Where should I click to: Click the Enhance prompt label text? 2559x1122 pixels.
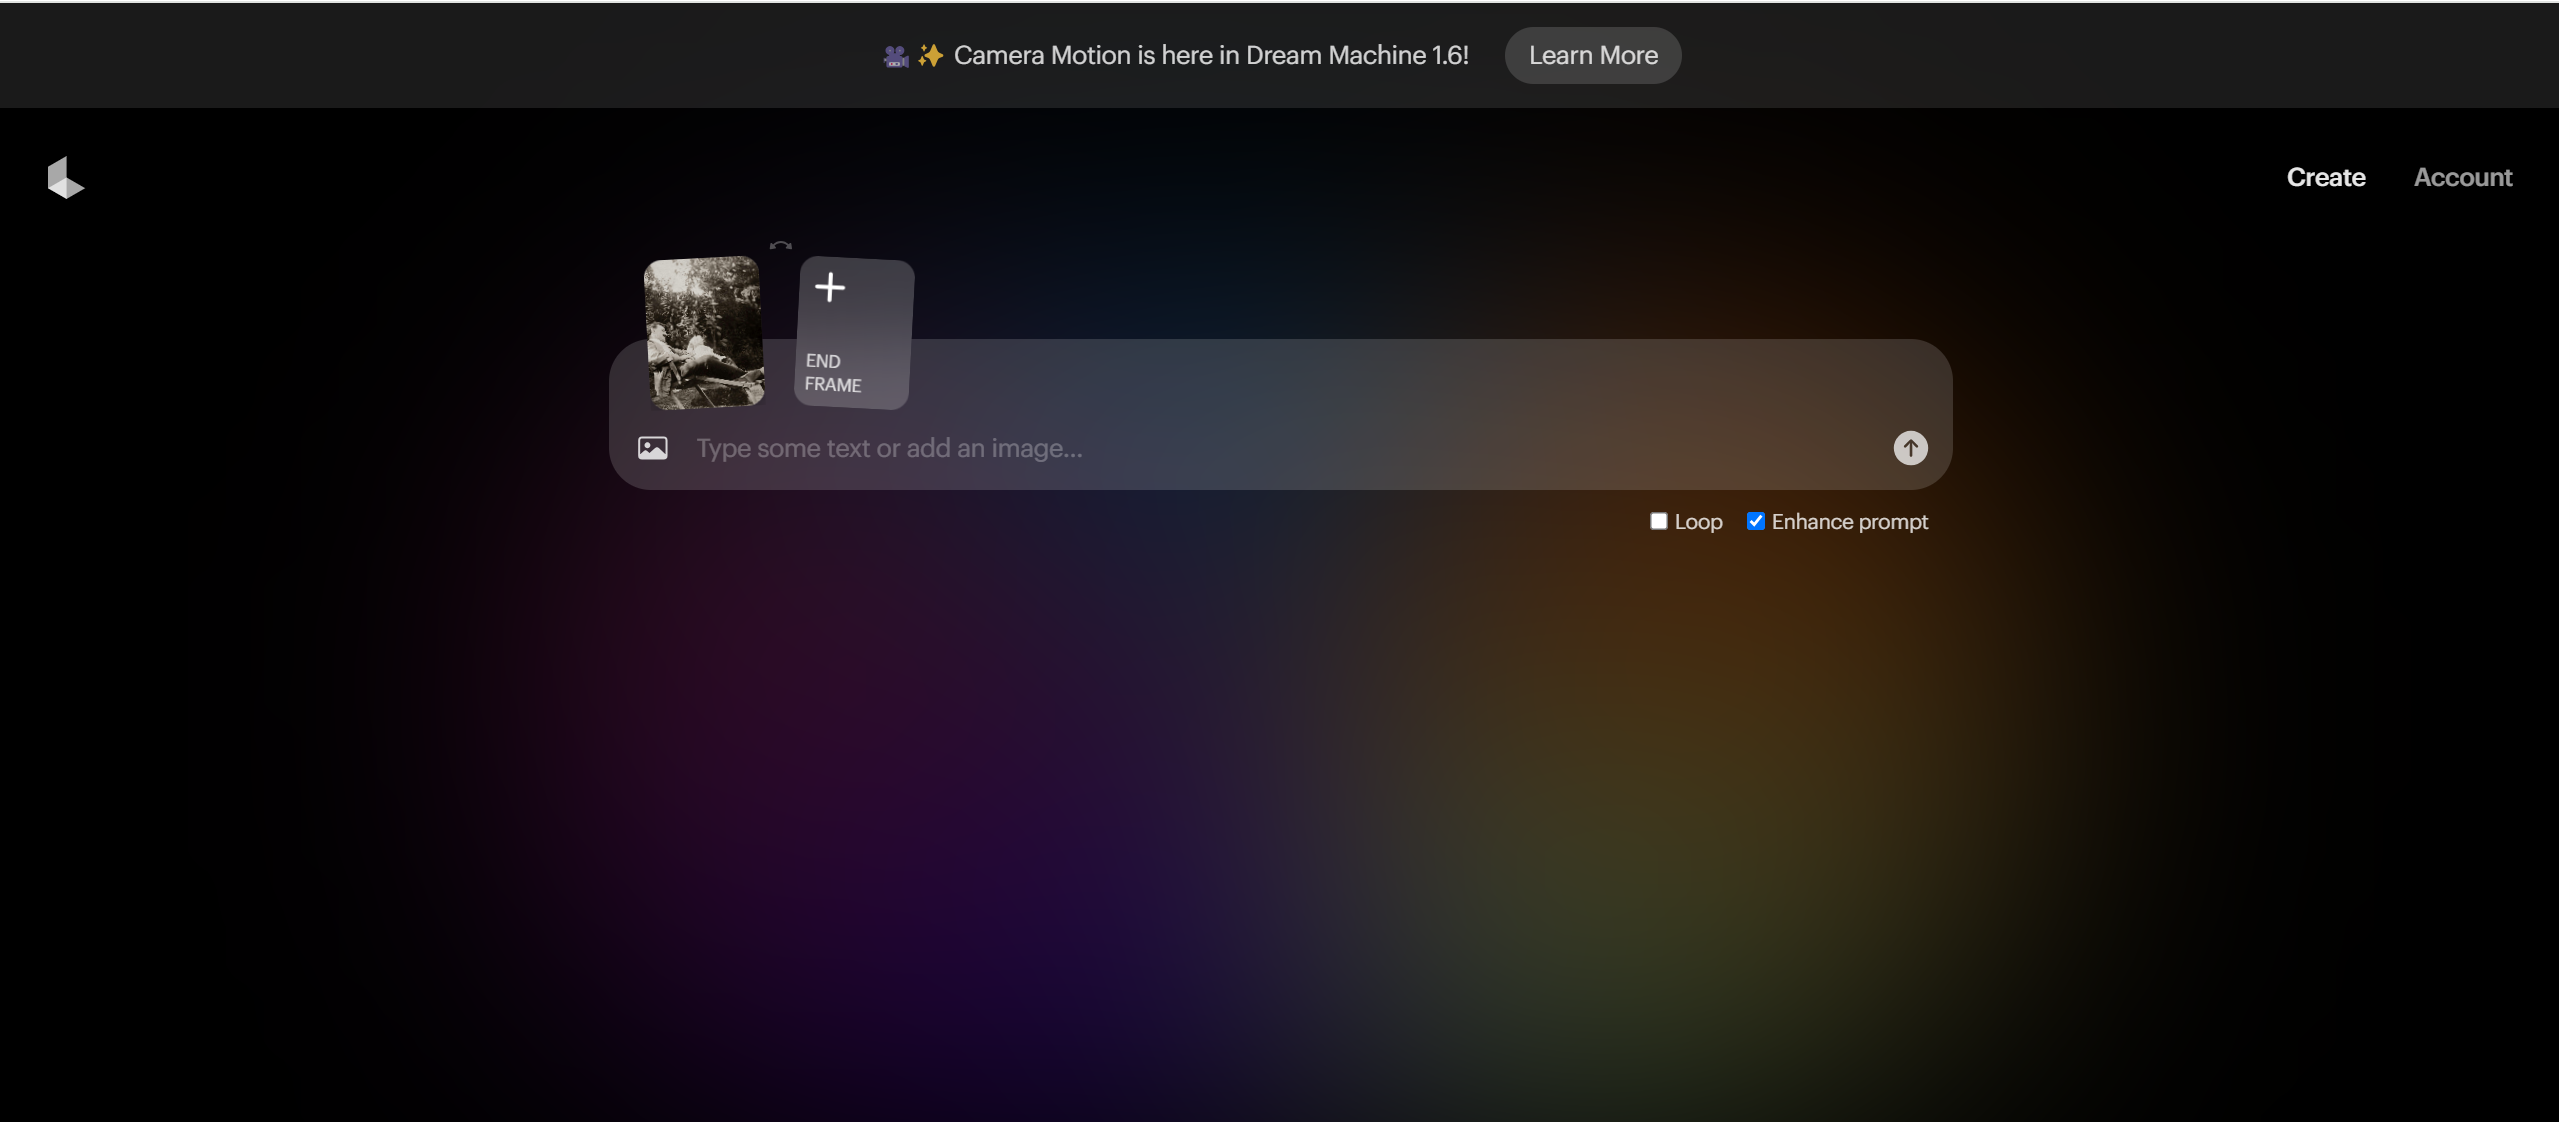[x=1849, y=522]
